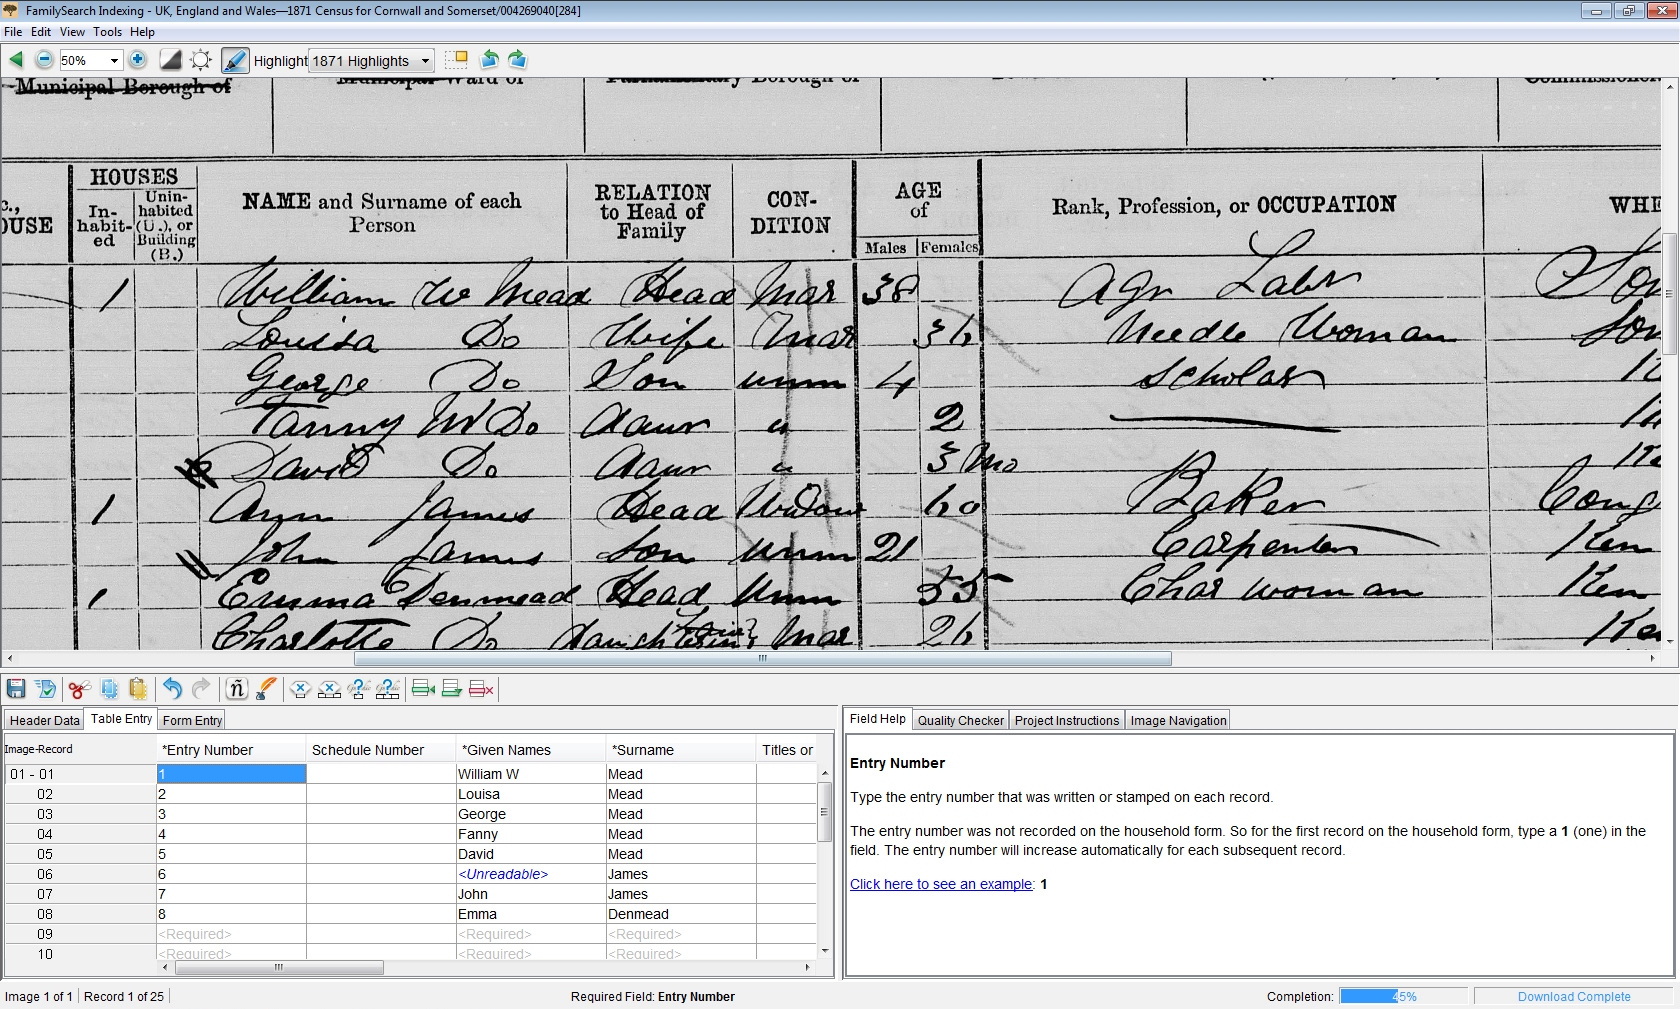The height and width of the screenshot is (1009, 1680).
Task: Open the 50% zoom level dropdown
Action: click(114, 61)
